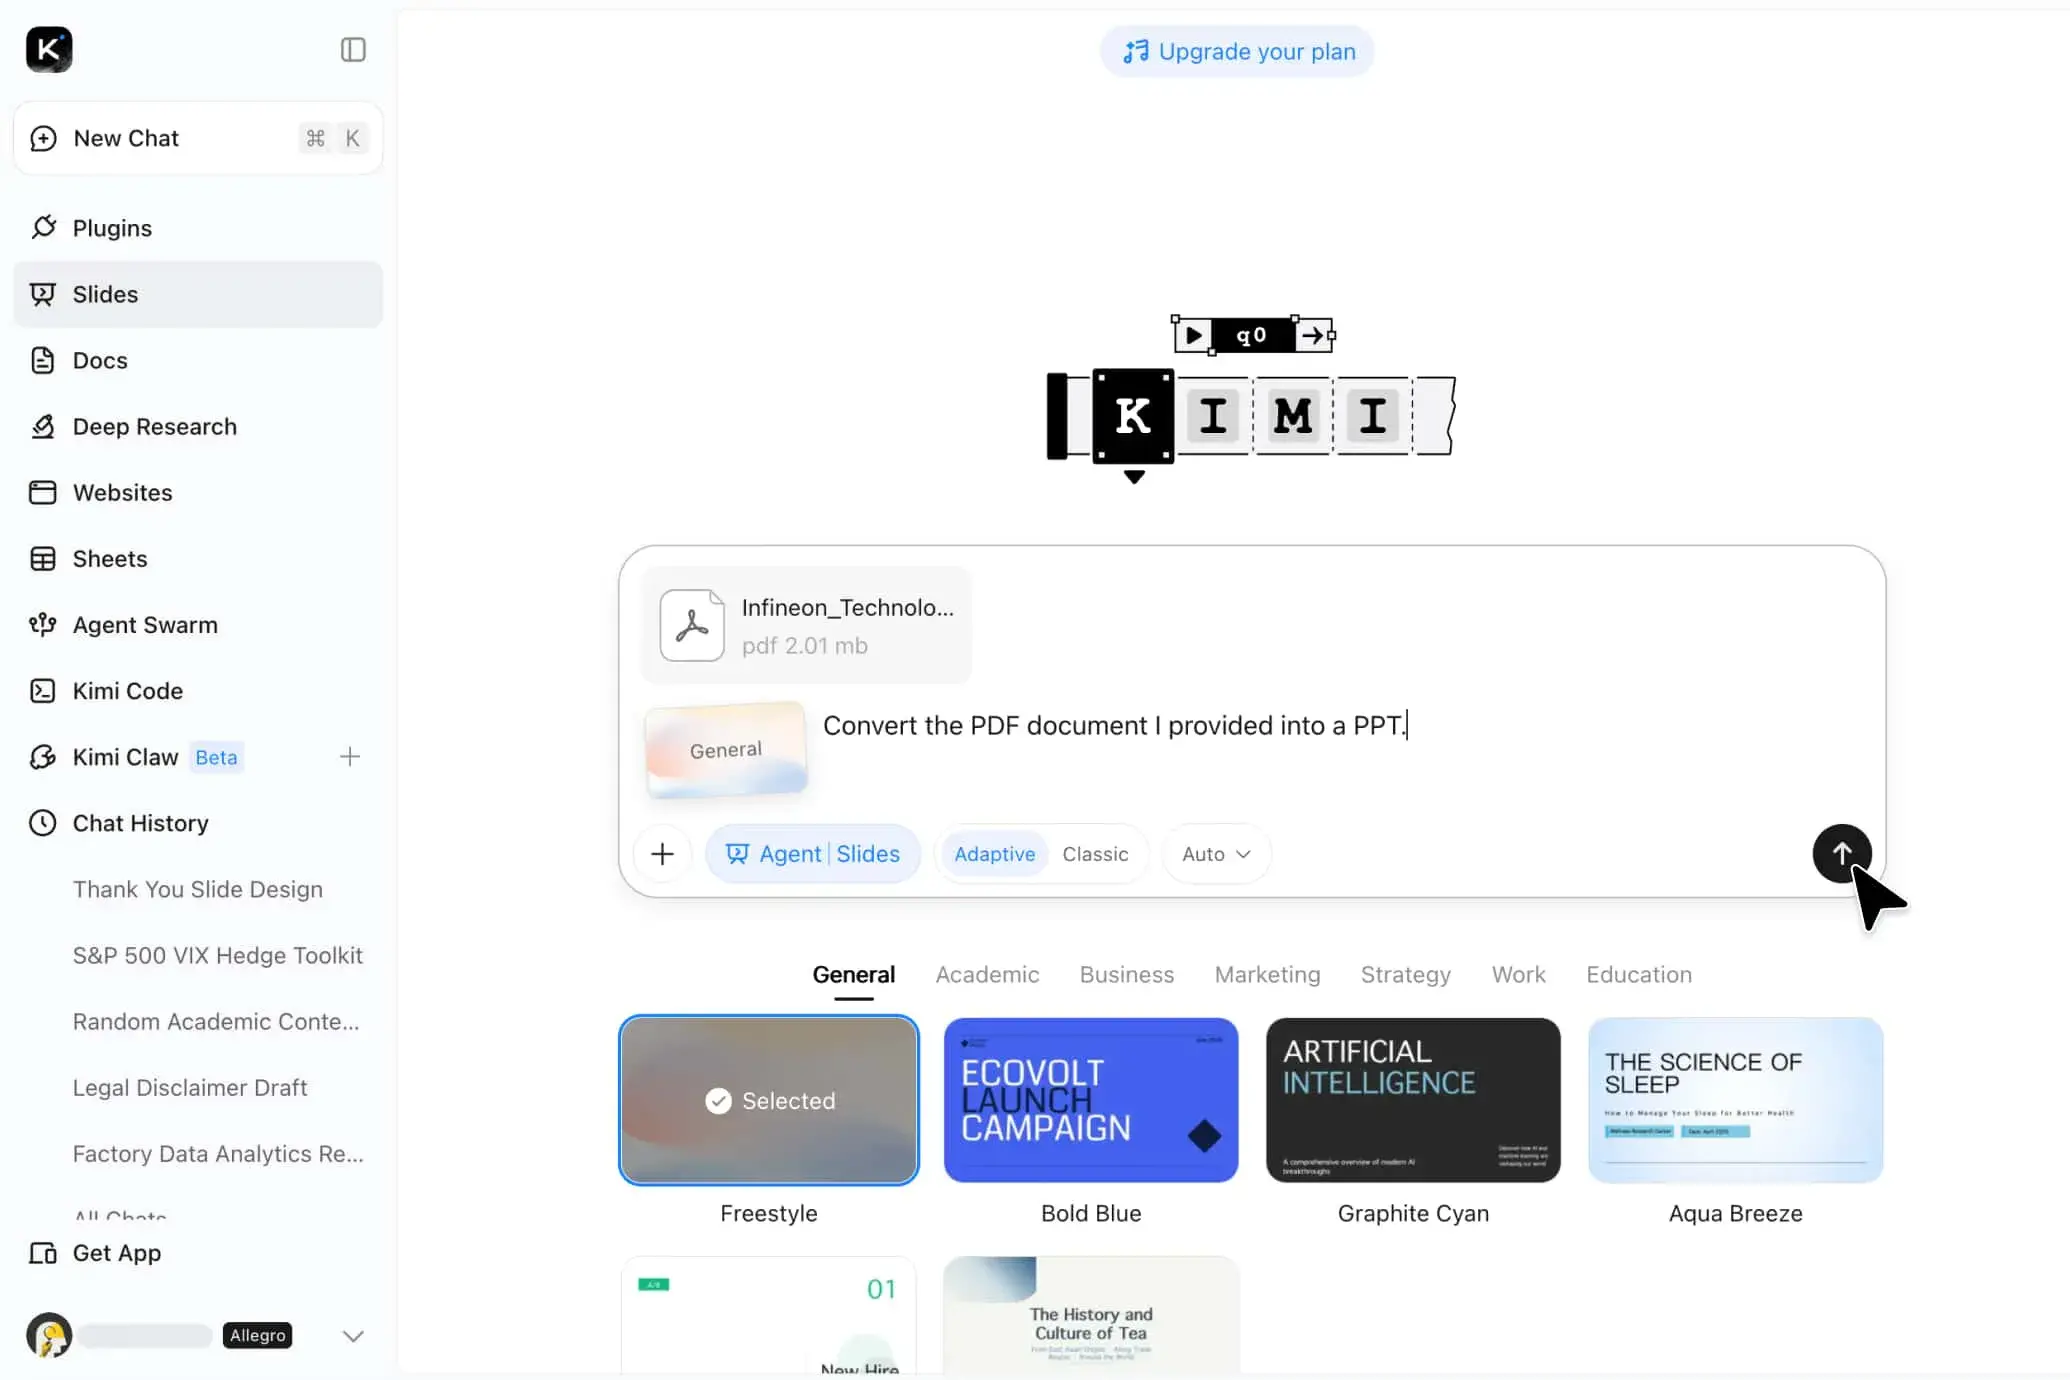Viewport: 2070px width, 1380px height.
Task: Choose the Aqua Breeze template
Action: click(x=1735, y=1100)
